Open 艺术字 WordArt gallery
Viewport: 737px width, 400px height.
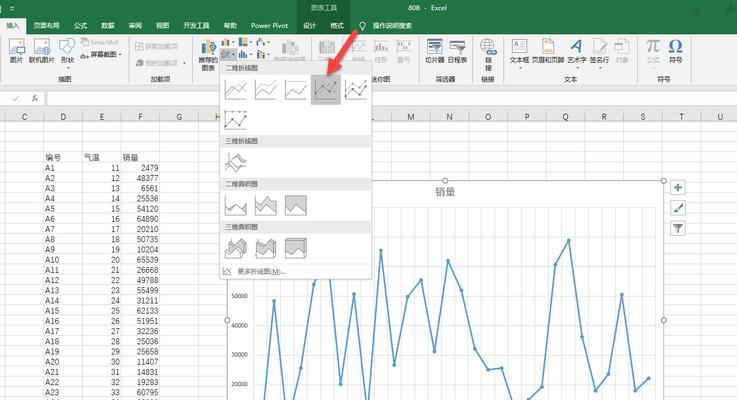[x=576, y=54]
